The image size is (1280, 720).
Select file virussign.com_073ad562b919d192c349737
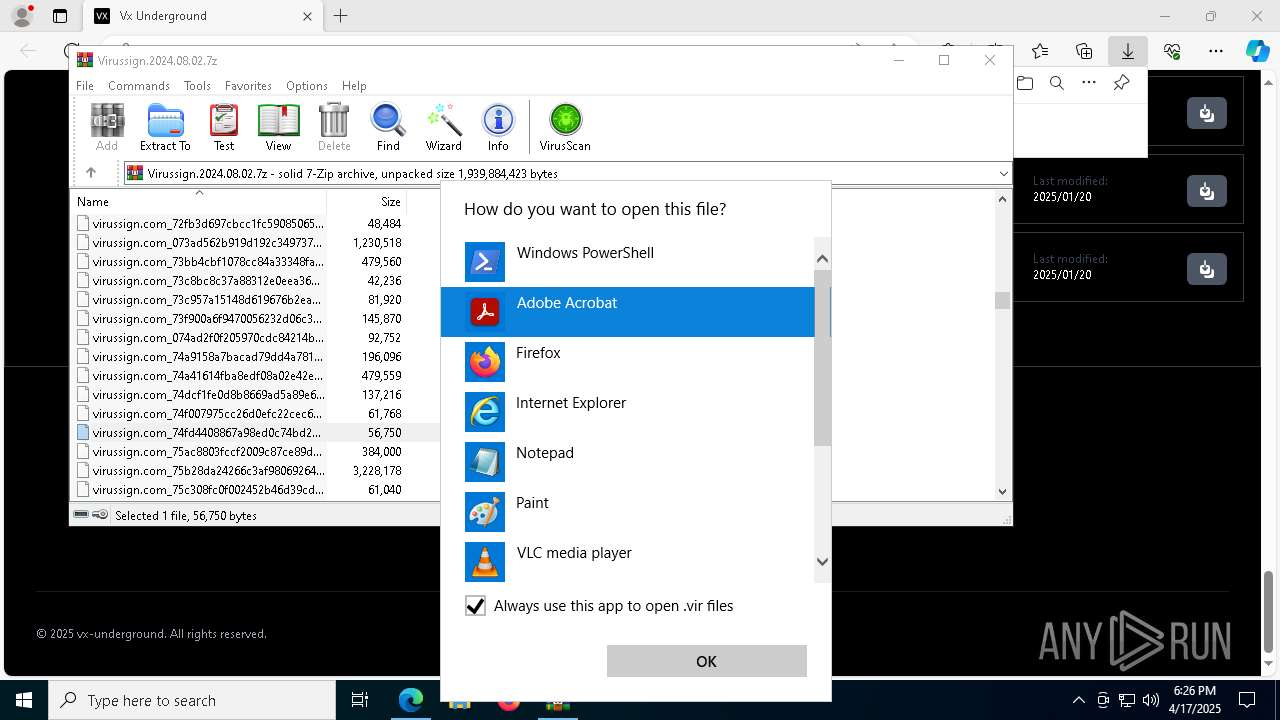pyautogui.click(x=207, y=243)
